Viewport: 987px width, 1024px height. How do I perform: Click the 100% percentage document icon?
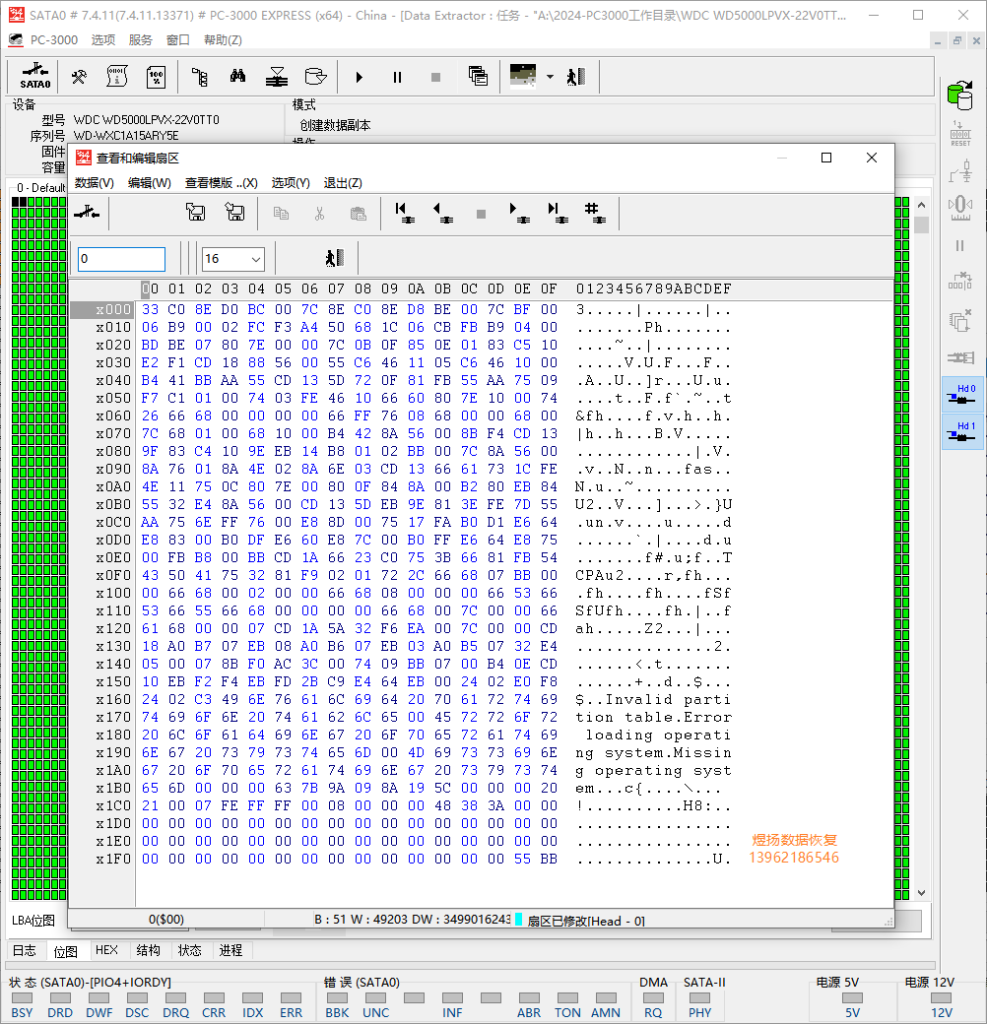pos(157,77)
